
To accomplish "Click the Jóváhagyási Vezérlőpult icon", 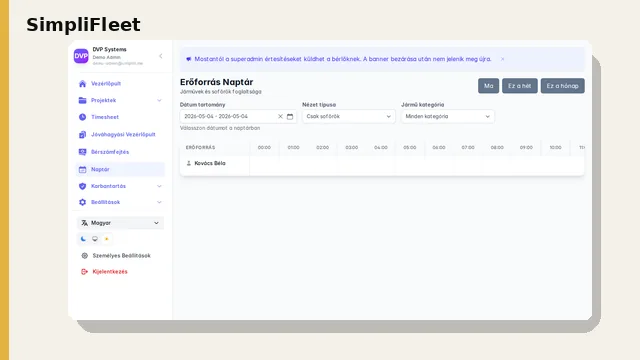I will click(82, 134).
